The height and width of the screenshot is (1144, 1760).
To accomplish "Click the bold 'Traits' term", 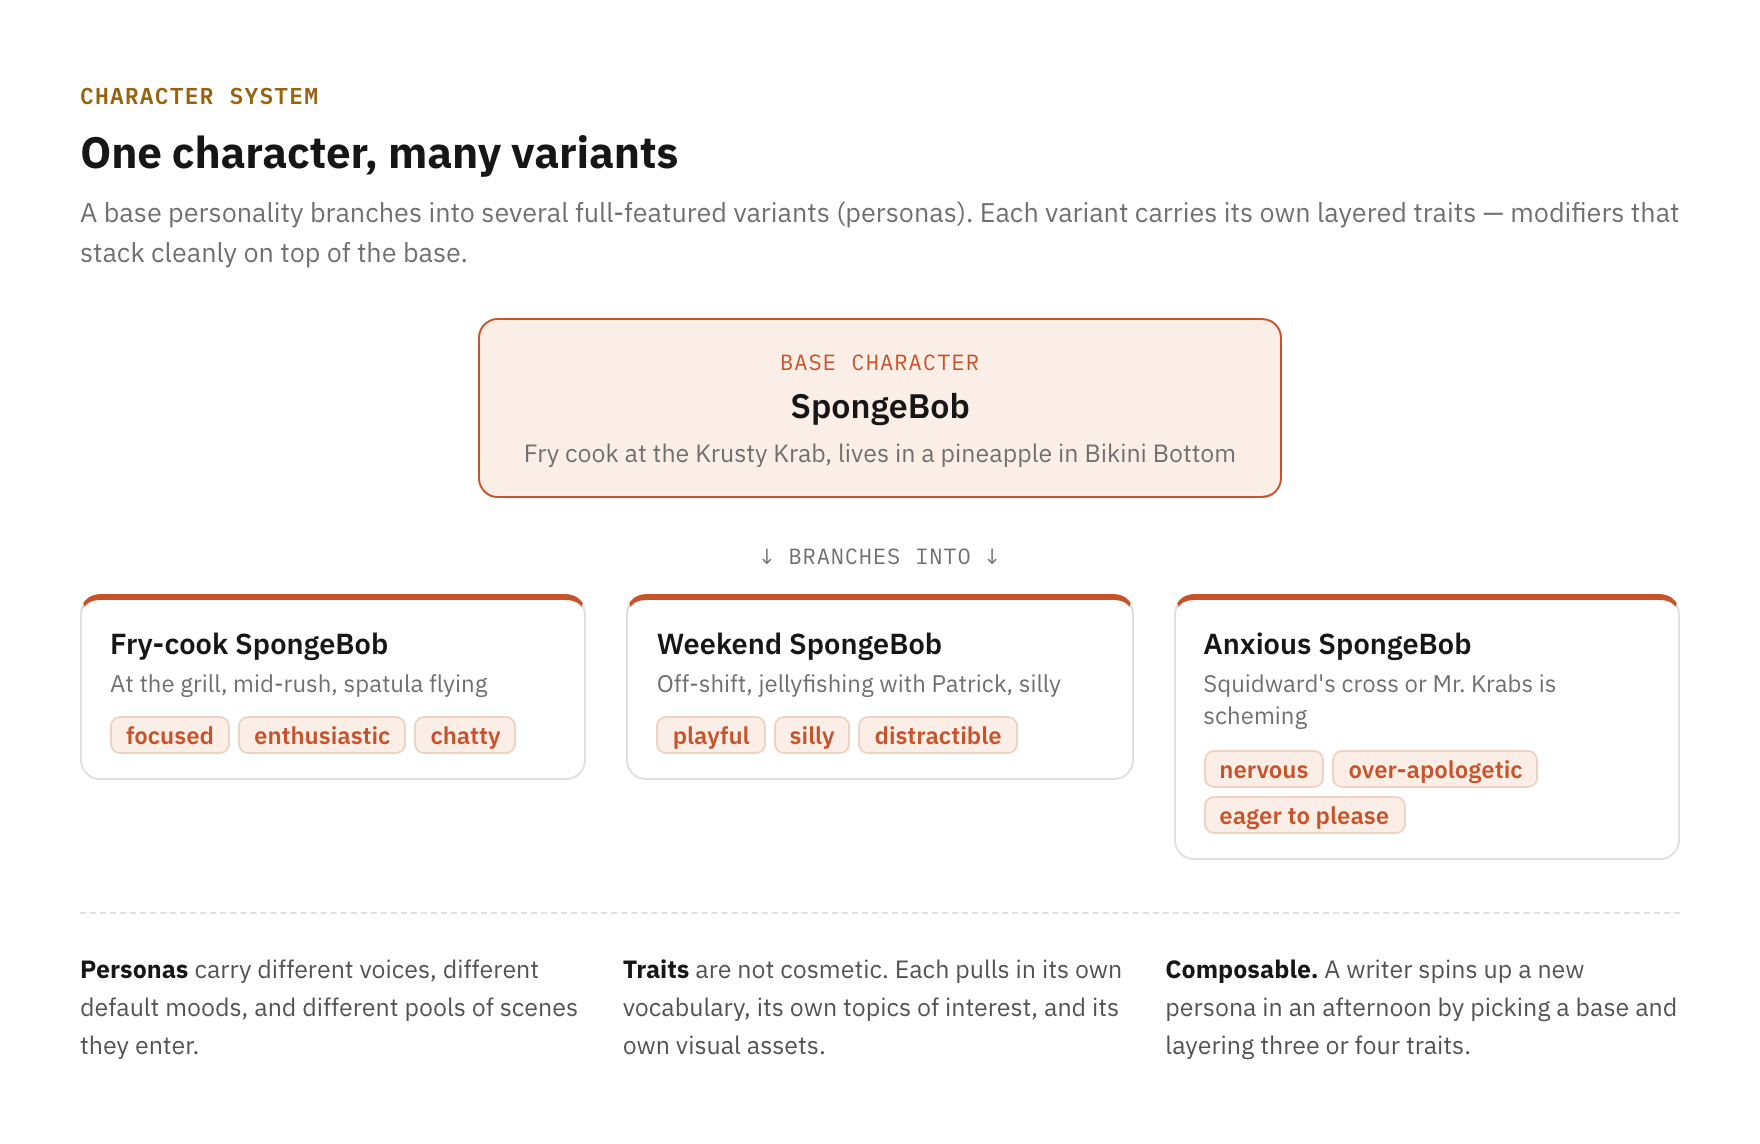I will pos(656,969).
